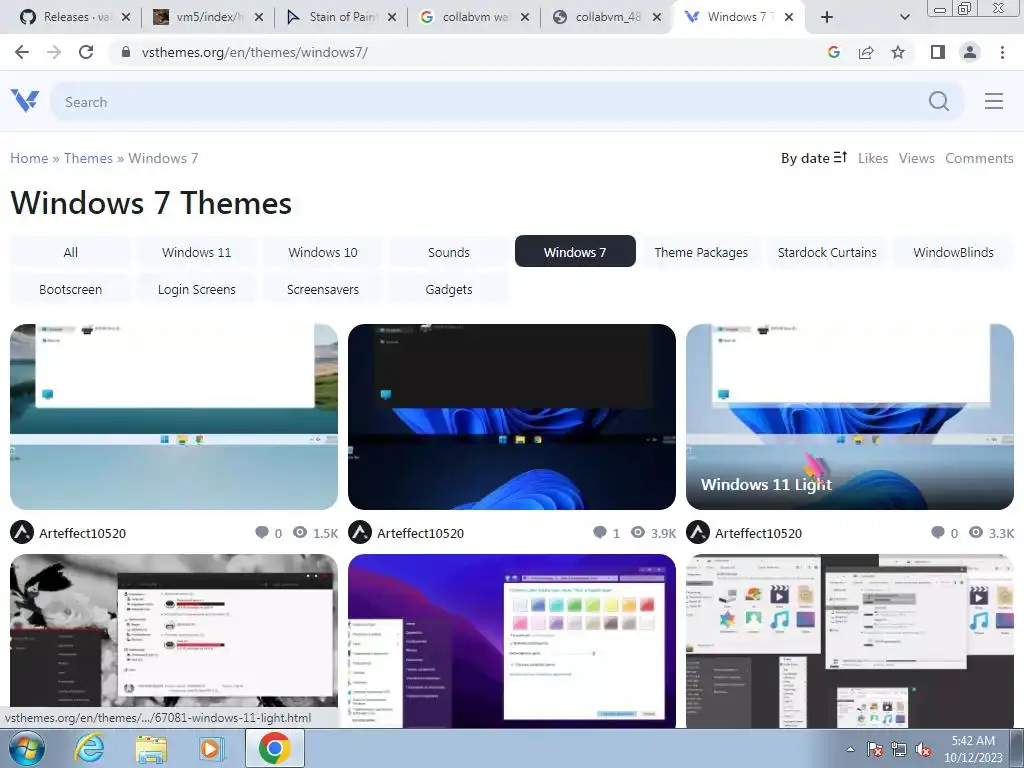Select the Theme Packages filter

pyautogui.click(x=701, y=252)
